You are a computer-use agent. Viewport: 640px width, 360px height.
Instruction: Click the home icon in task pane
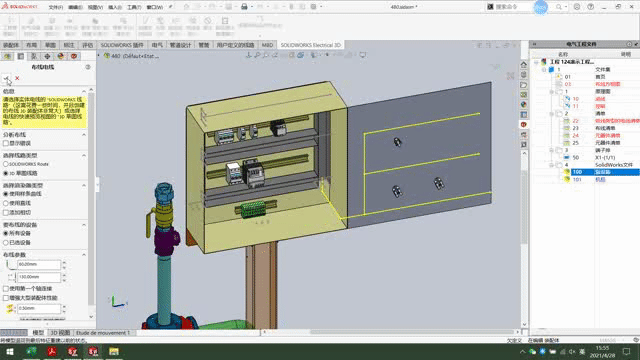tap(524, 64)
